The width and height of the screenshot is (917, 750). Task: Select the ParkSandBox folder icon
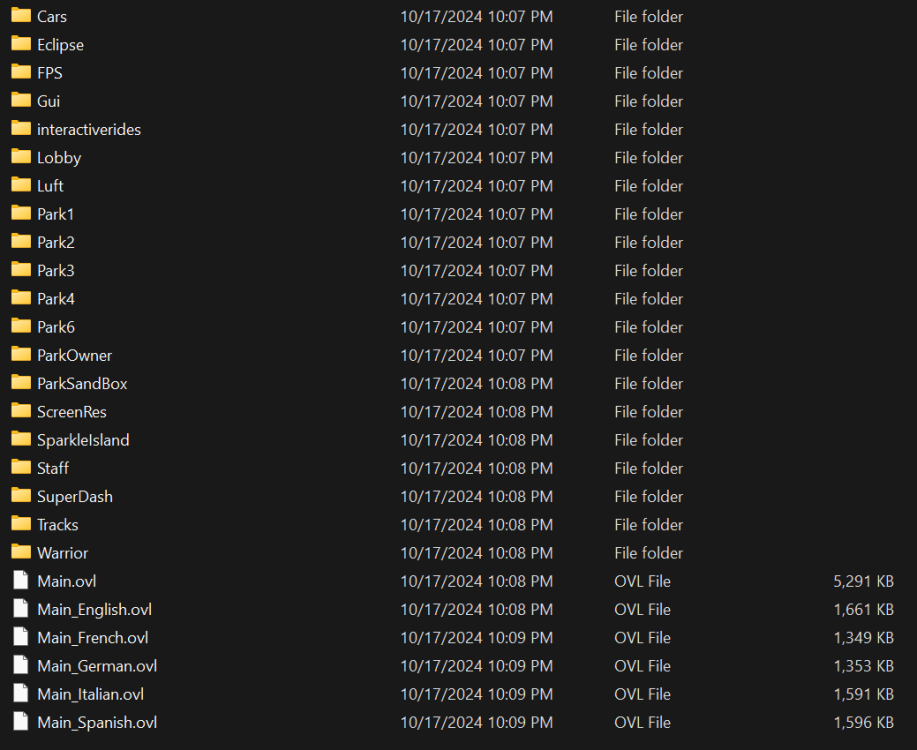(x=21, y=383)
